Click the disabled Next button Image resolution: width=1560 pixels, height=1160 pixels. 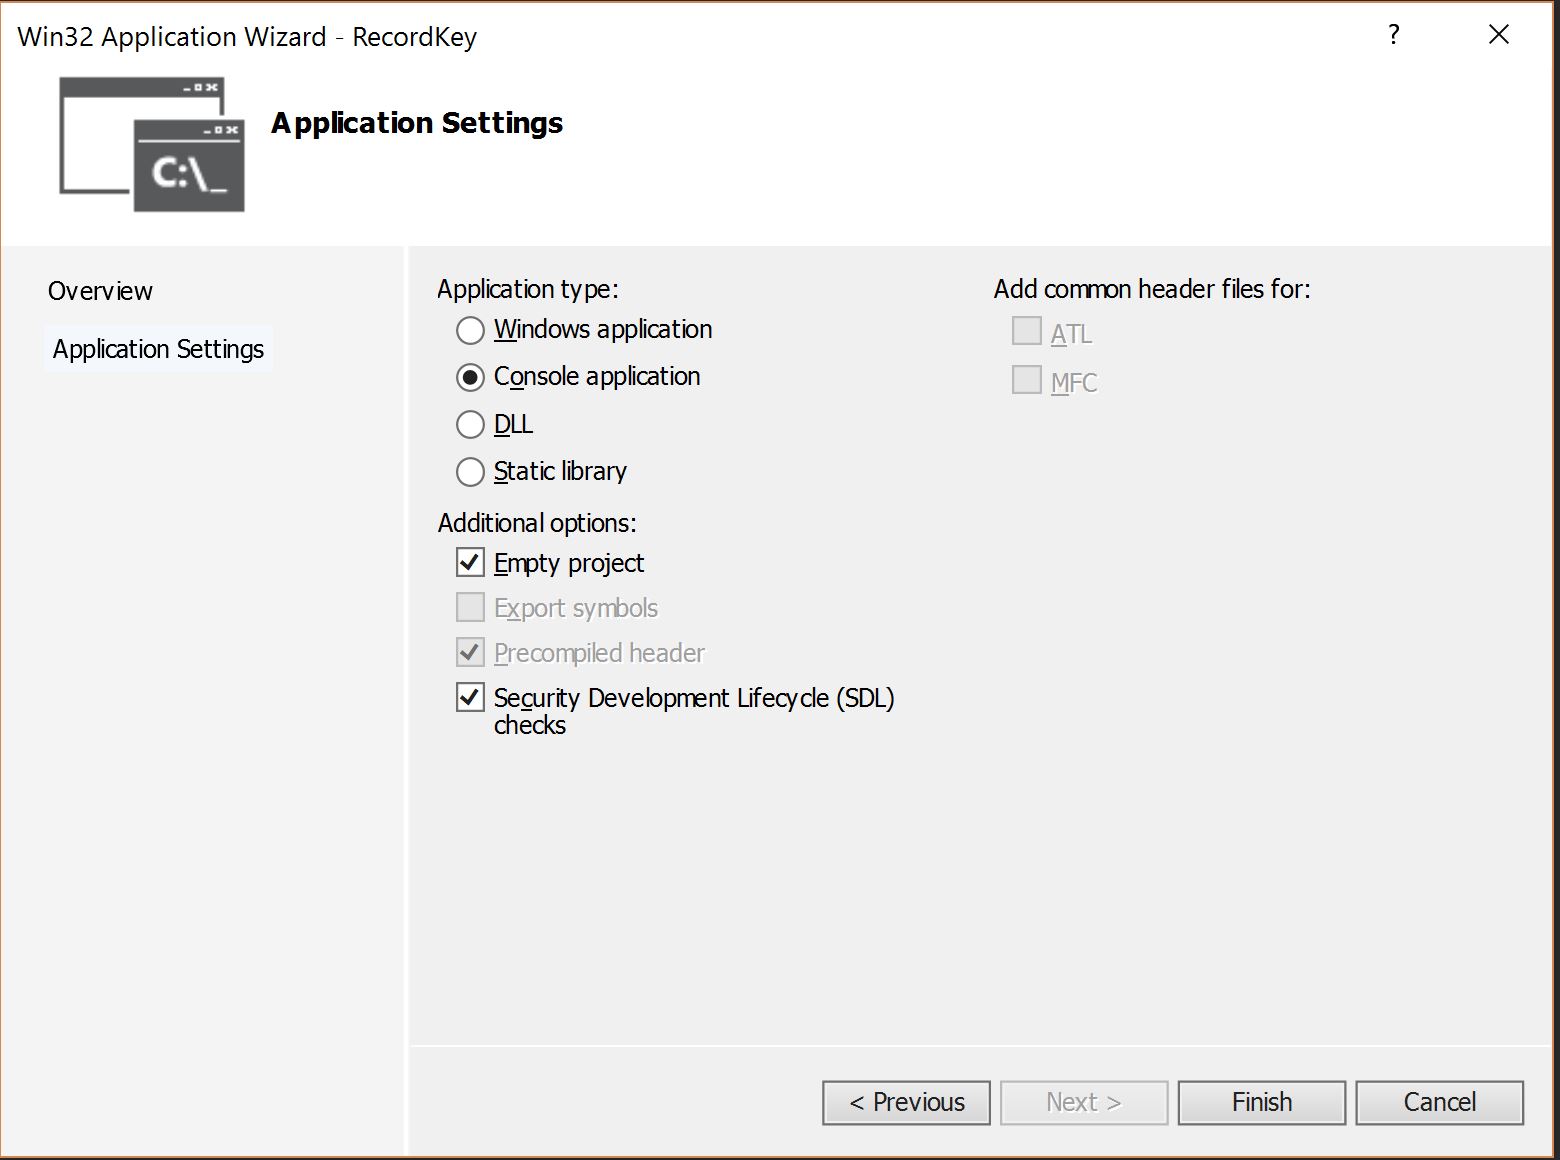1083,1102
